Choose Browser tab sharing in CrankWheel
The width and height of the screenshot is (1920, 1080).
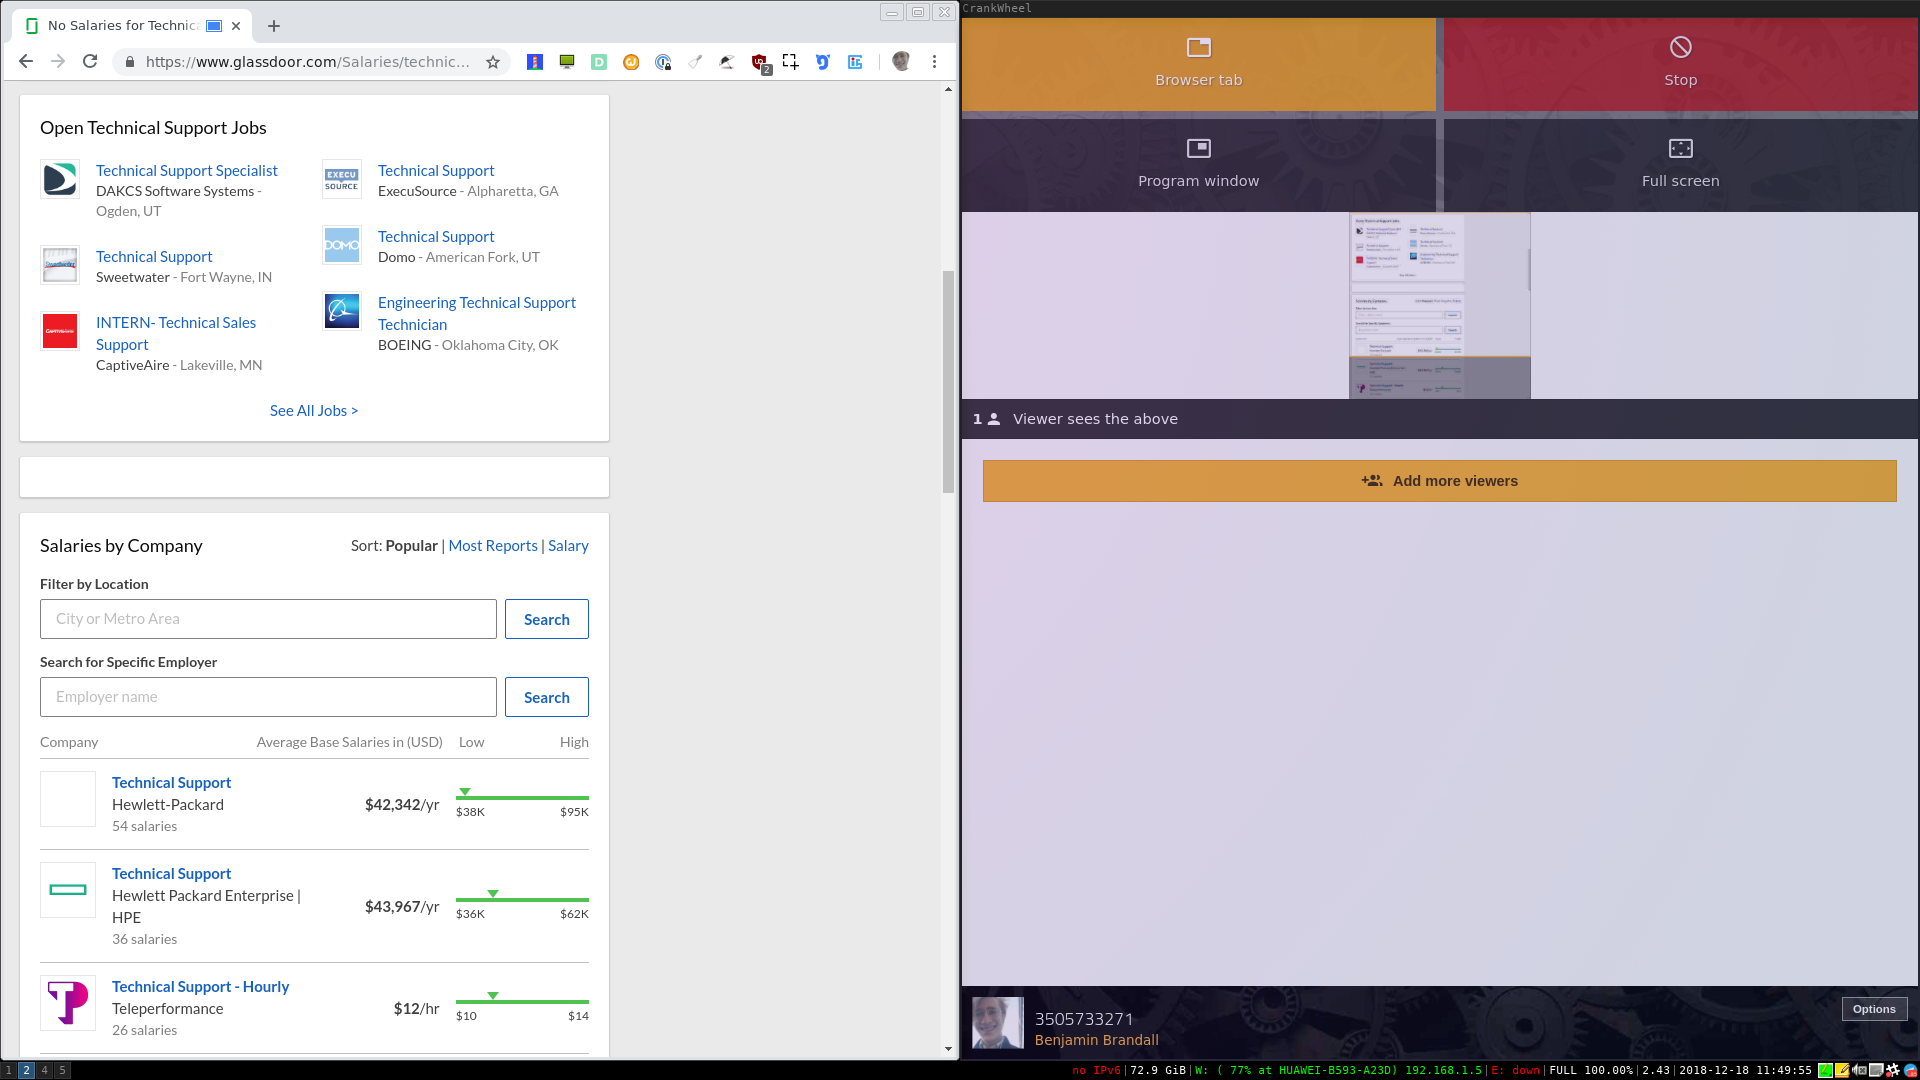[x=1198, y=64]
